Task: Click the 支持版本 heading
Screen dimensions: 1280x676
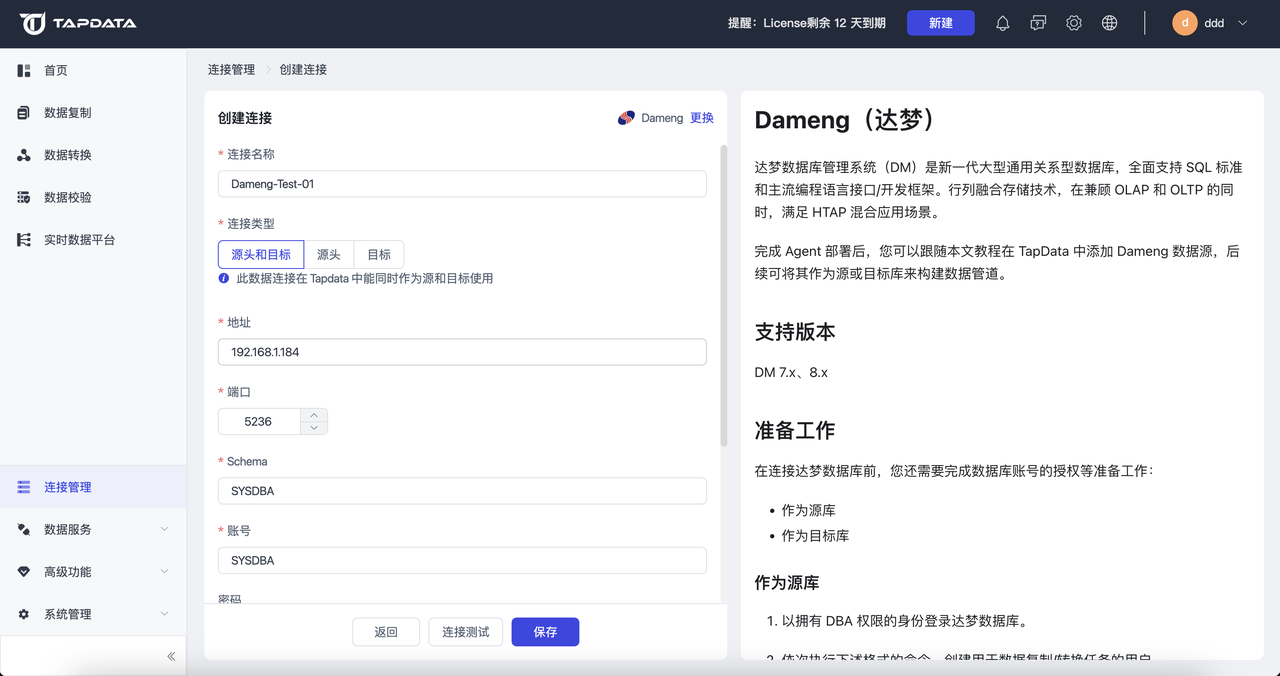Action: click(795, 332)
